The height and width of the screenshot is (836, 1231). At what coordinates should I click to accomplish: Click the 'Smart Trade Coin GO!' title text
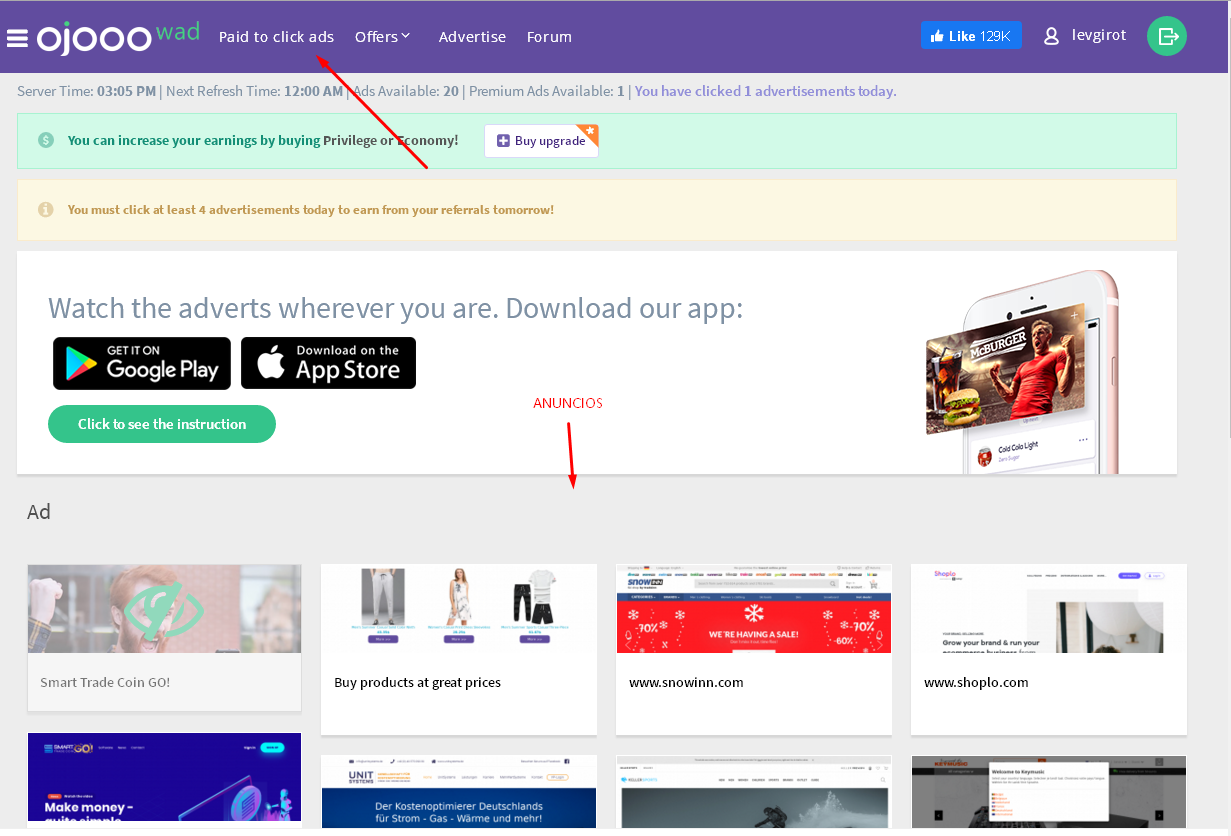(105, 683)
